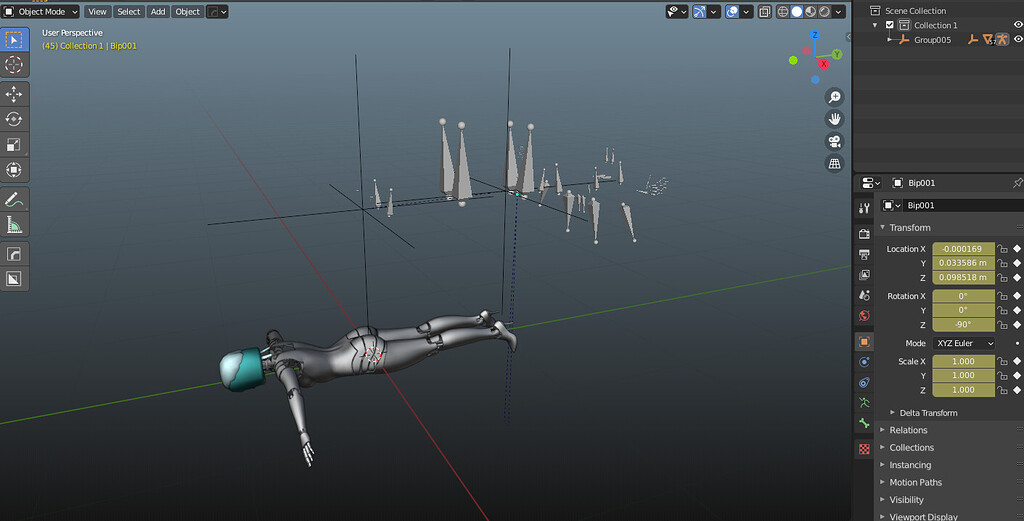Open the Physics properties tab
Screen dimensions: 1024x521
click(x=864, y=362)
